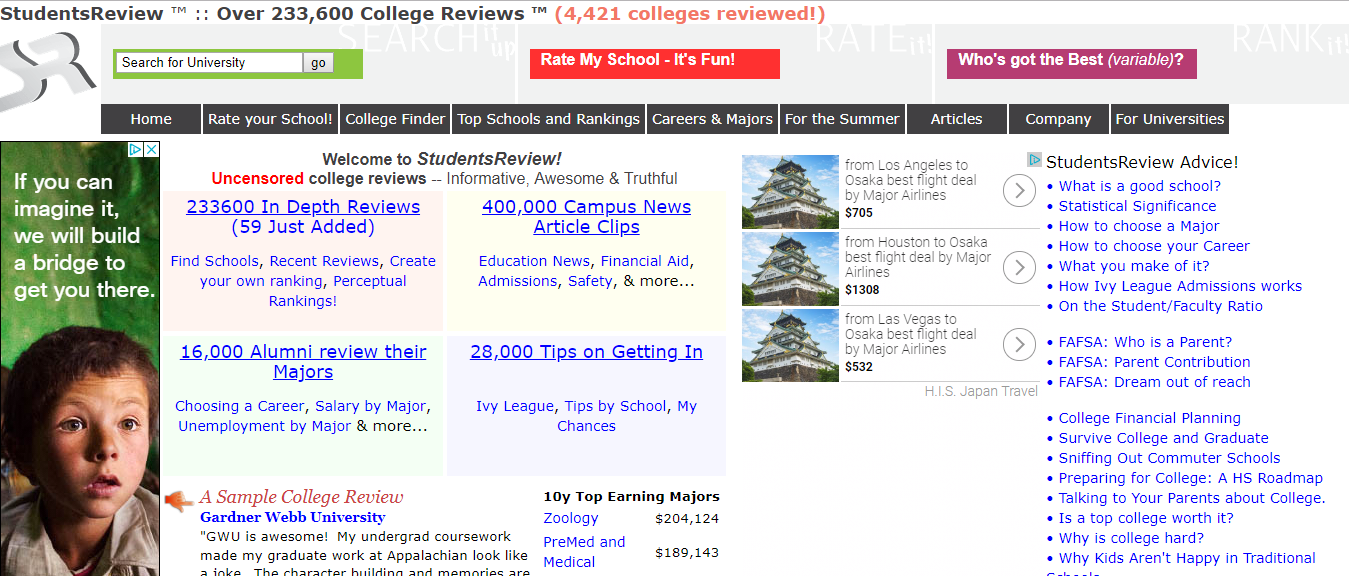The width and height of the screenshot is (1349, 576).
Task: Click the H.I.S. Japan Travel advertiser text
Action: point(981,392)
